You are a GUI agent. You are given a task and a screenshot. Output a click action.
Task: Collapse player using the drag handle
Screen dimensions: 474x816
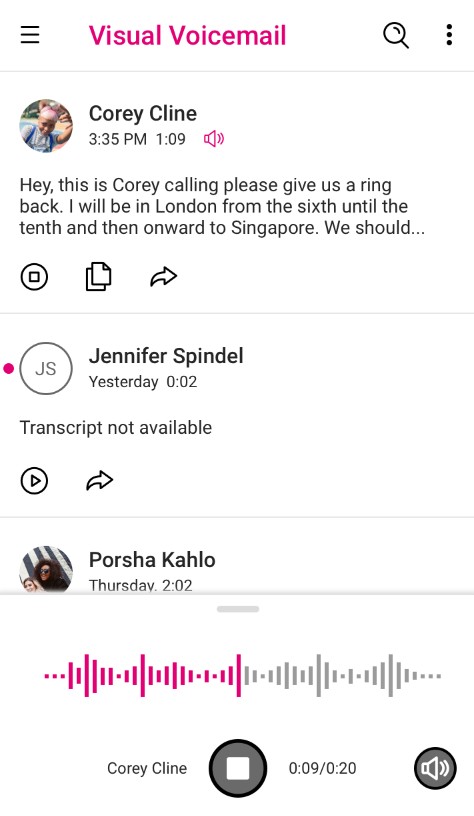coord(238,609)
